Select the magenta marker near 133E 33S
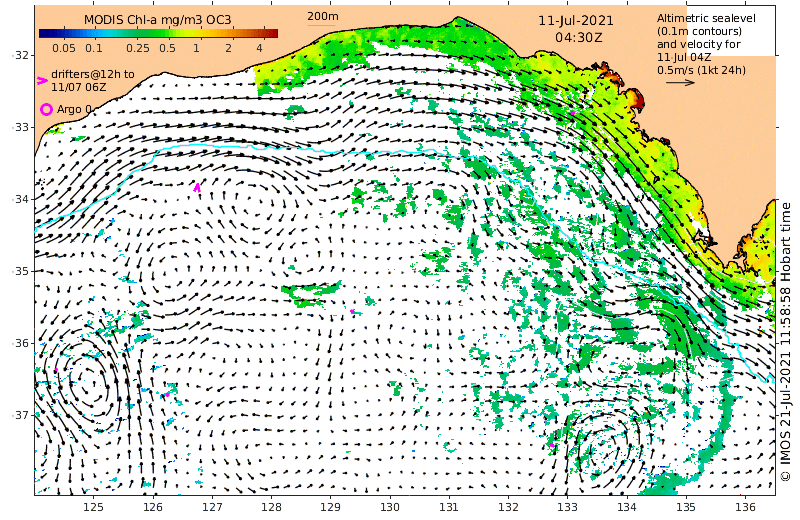The width and height of the screenshot is (800, 520). pos(572,113)
